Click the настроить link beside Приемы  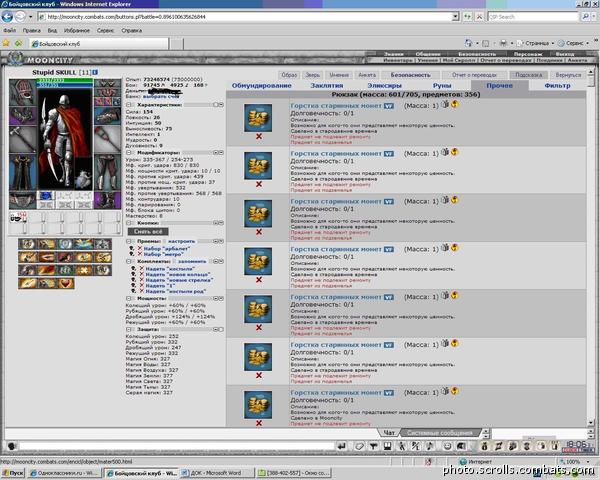click(x=182, y=241)
